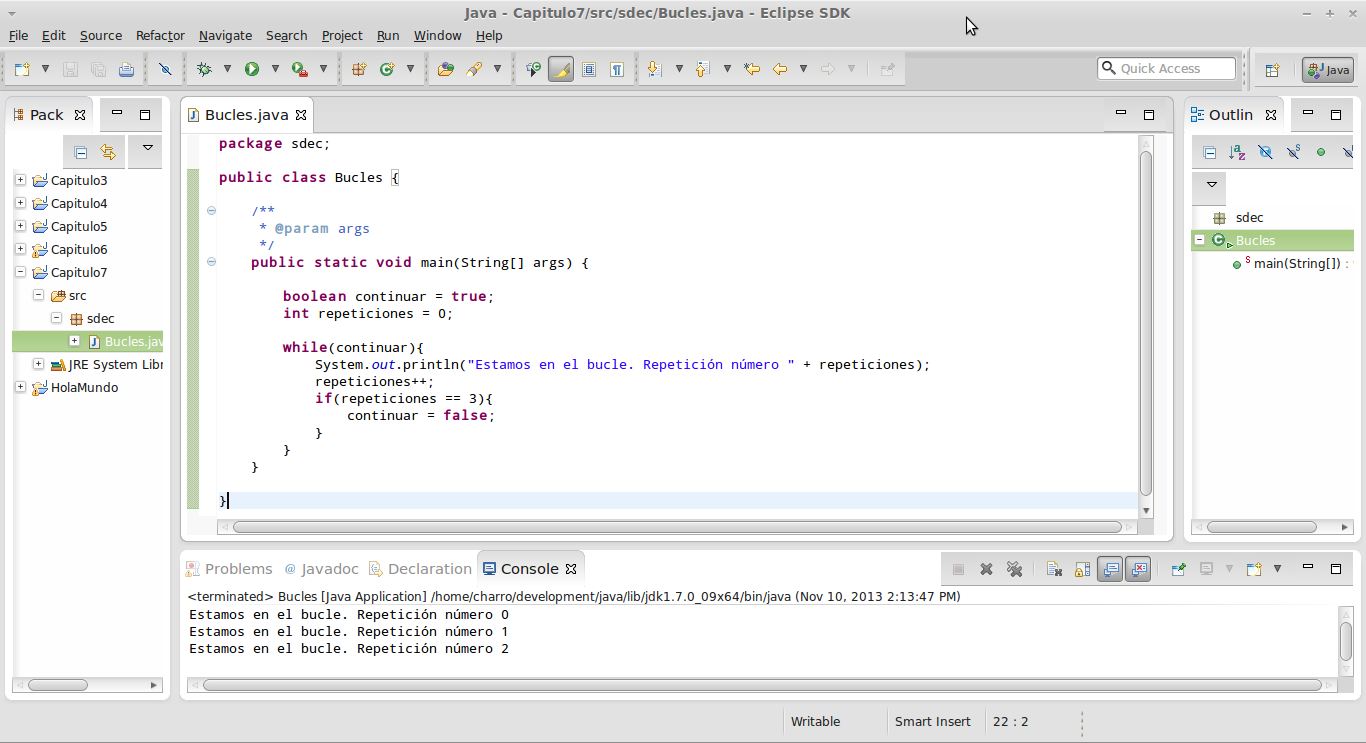Collapse the Capitulo7 project
Image resolution: width=1366 pixels, height=743 pixels.
coord(20,271)
